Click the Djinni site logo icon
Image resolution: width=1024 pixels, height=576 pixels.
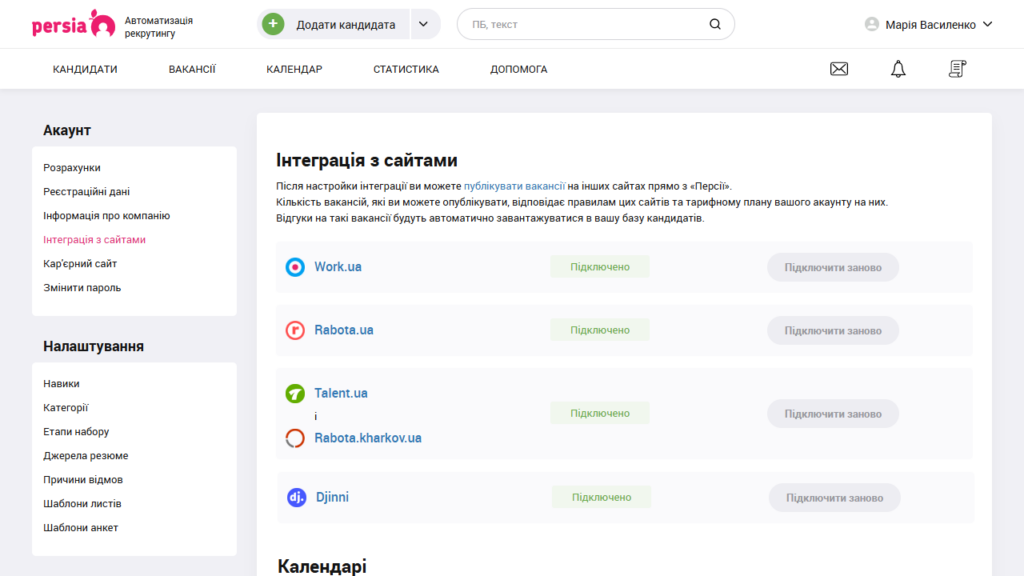click(296, 497)
